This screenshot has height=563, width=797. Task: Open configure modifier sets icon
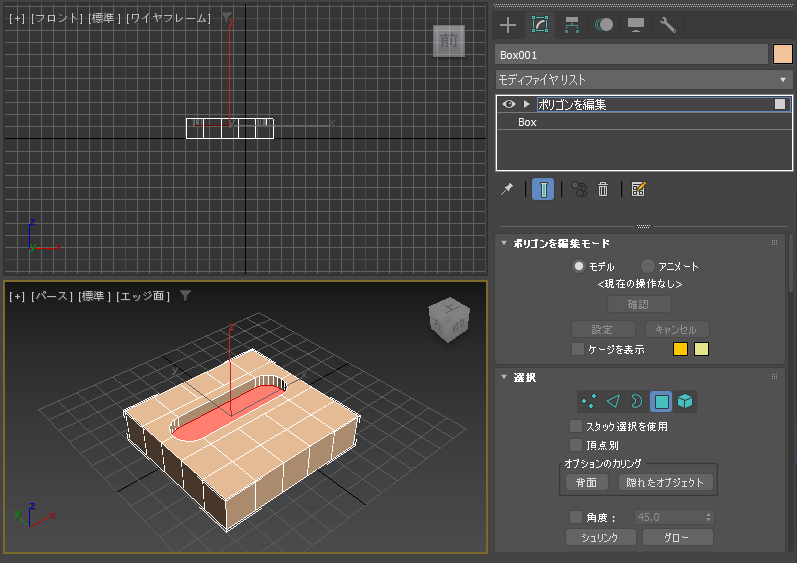(638, 190)
